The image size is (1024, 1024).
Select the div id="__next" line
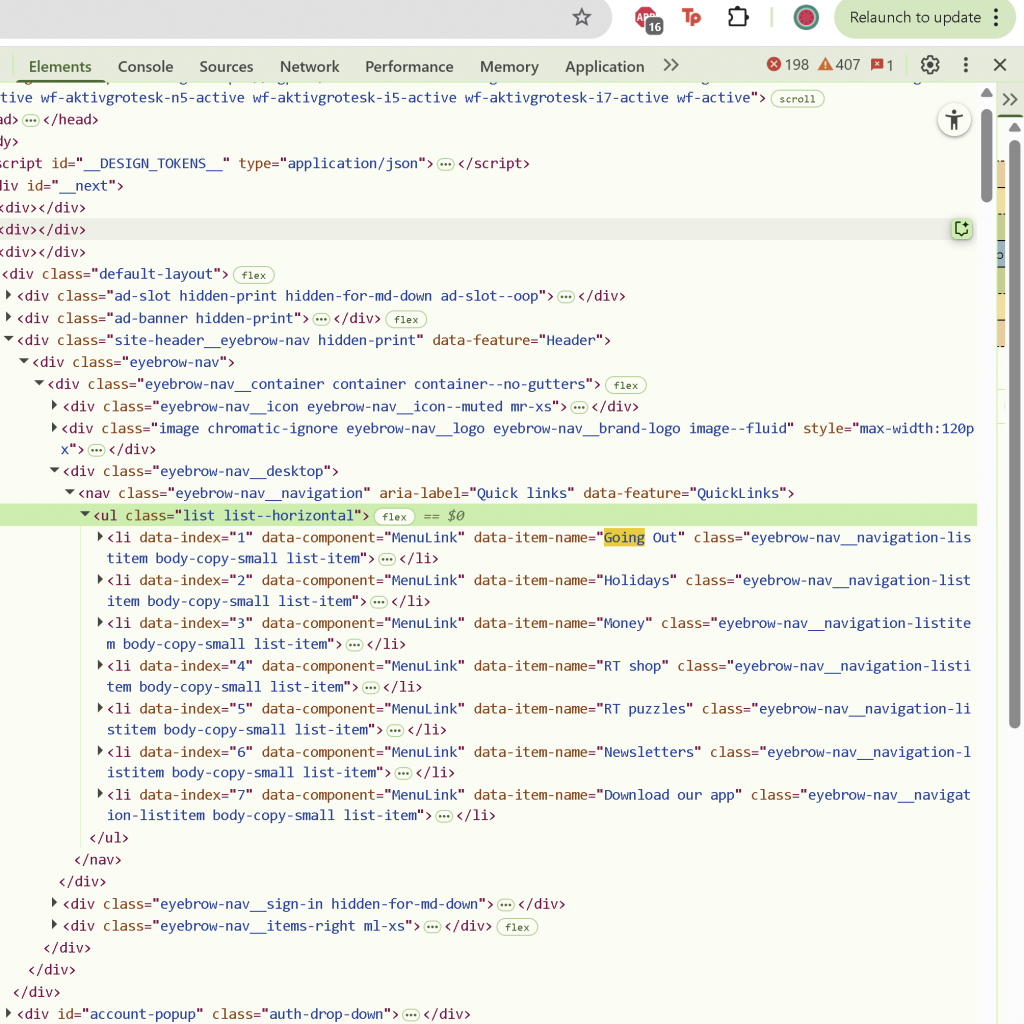(62, 186)
